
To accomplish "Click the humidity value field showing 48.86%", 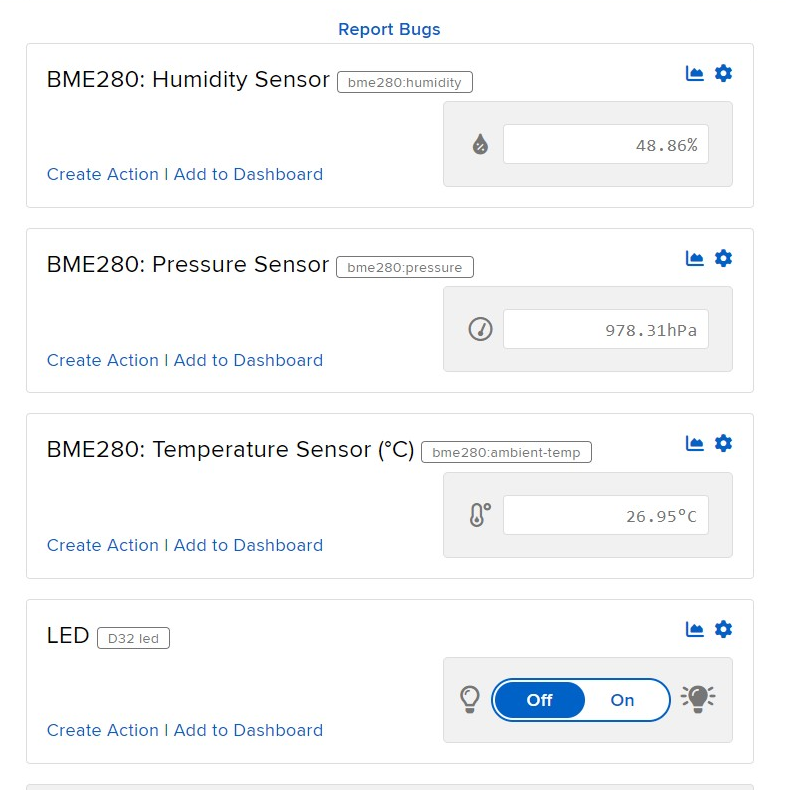I will tap(606, 144).
